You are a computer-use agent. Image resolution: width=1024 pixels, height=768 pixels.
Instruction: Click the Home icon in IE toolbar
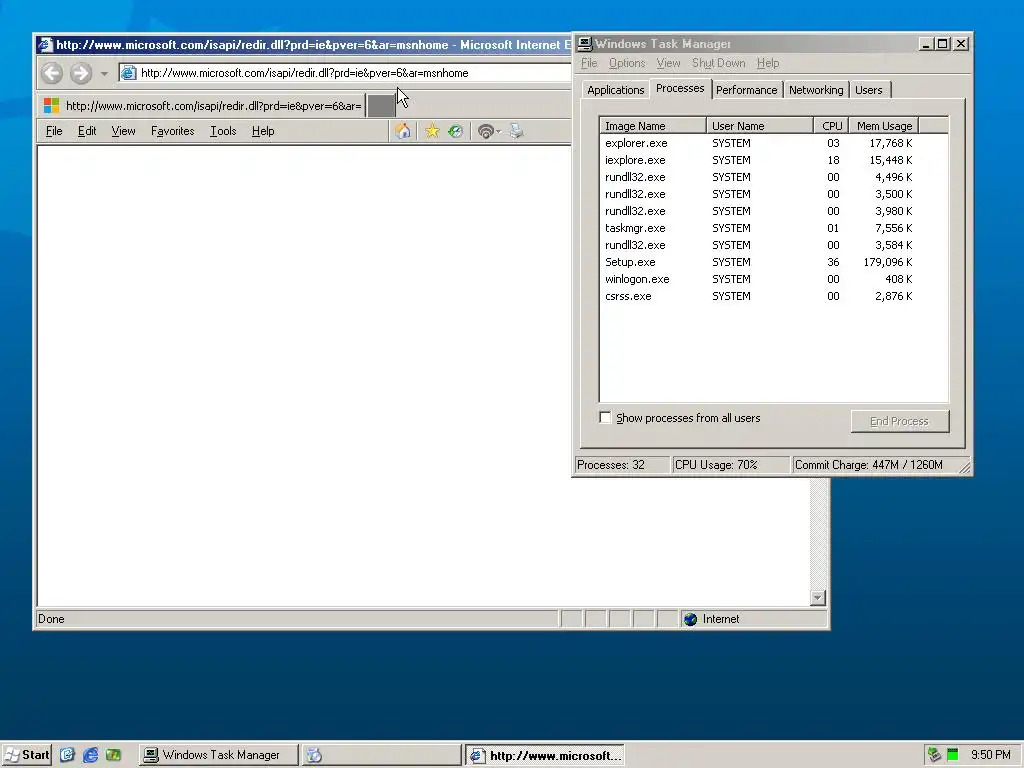click(x=403, y=131)
